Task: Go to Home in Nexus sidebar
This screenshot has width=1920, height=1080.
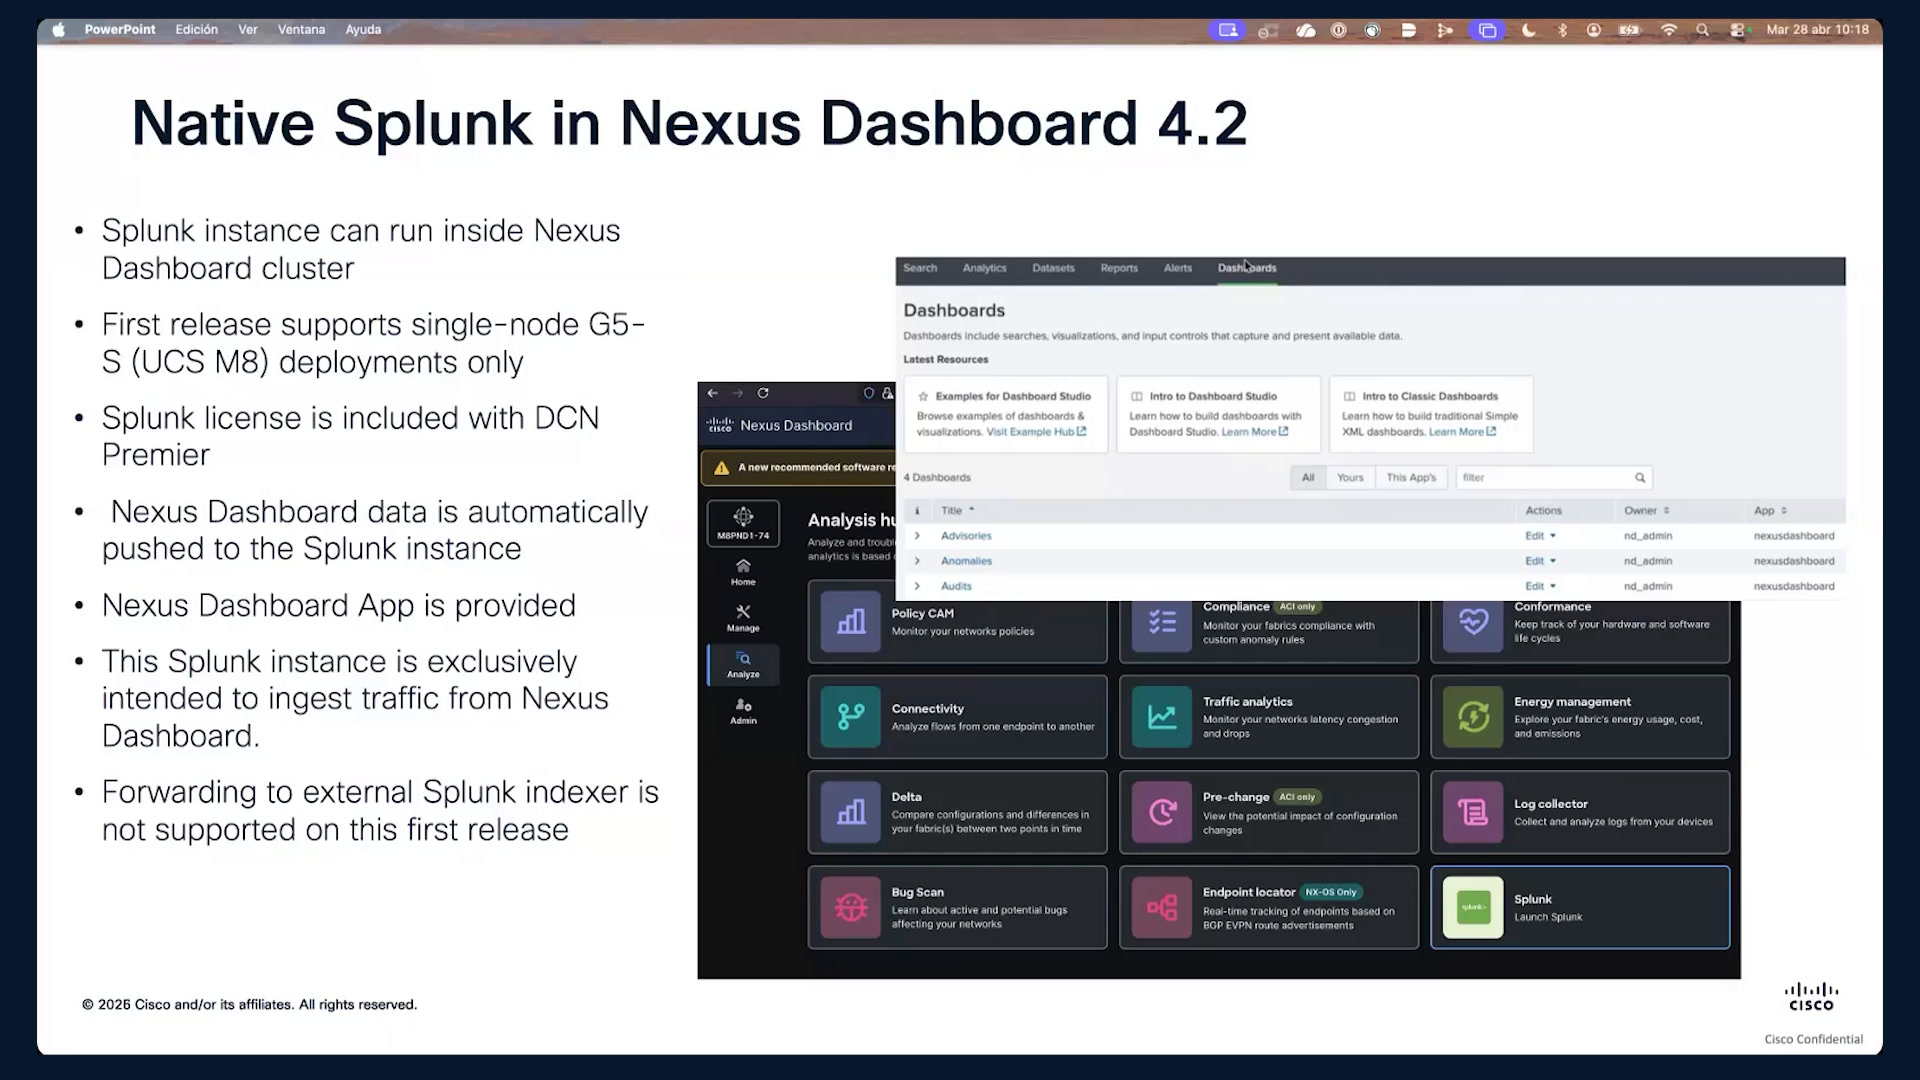Action: tap(743, 572)
